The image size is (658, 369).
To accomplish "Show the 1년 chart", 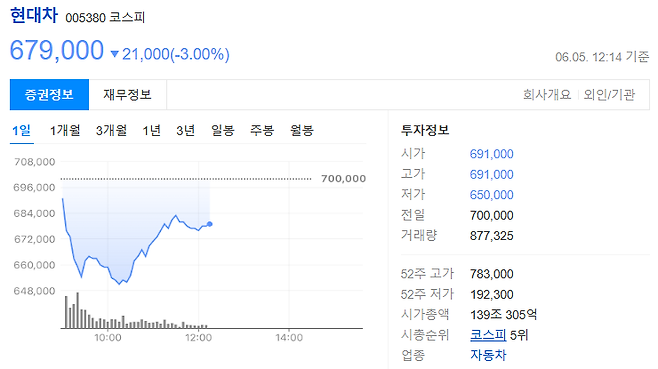I will click(x=151, y=131).
